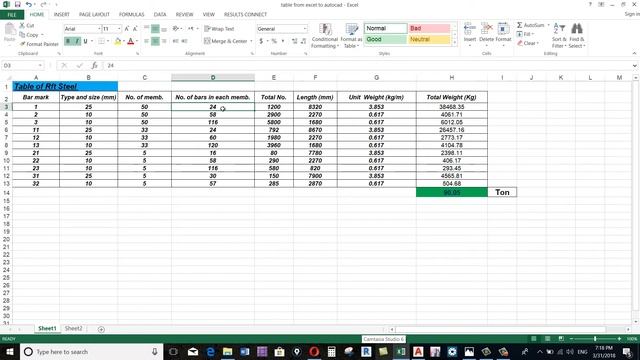Switch to the FORMULAS tab

[x=131, y=15]
